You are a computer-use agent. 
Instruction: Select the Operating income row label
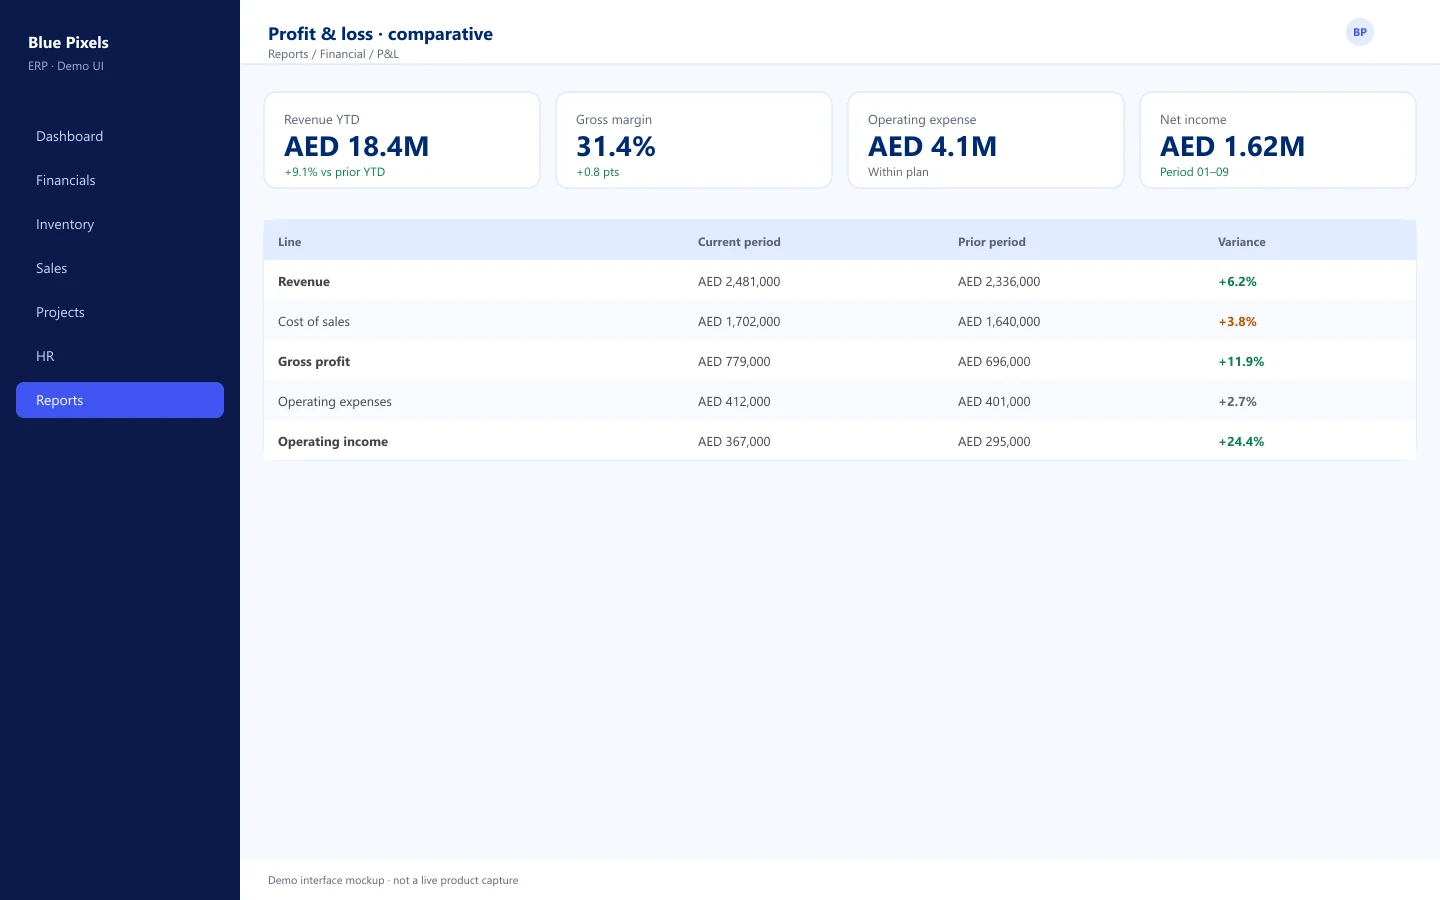coord(333,442)
